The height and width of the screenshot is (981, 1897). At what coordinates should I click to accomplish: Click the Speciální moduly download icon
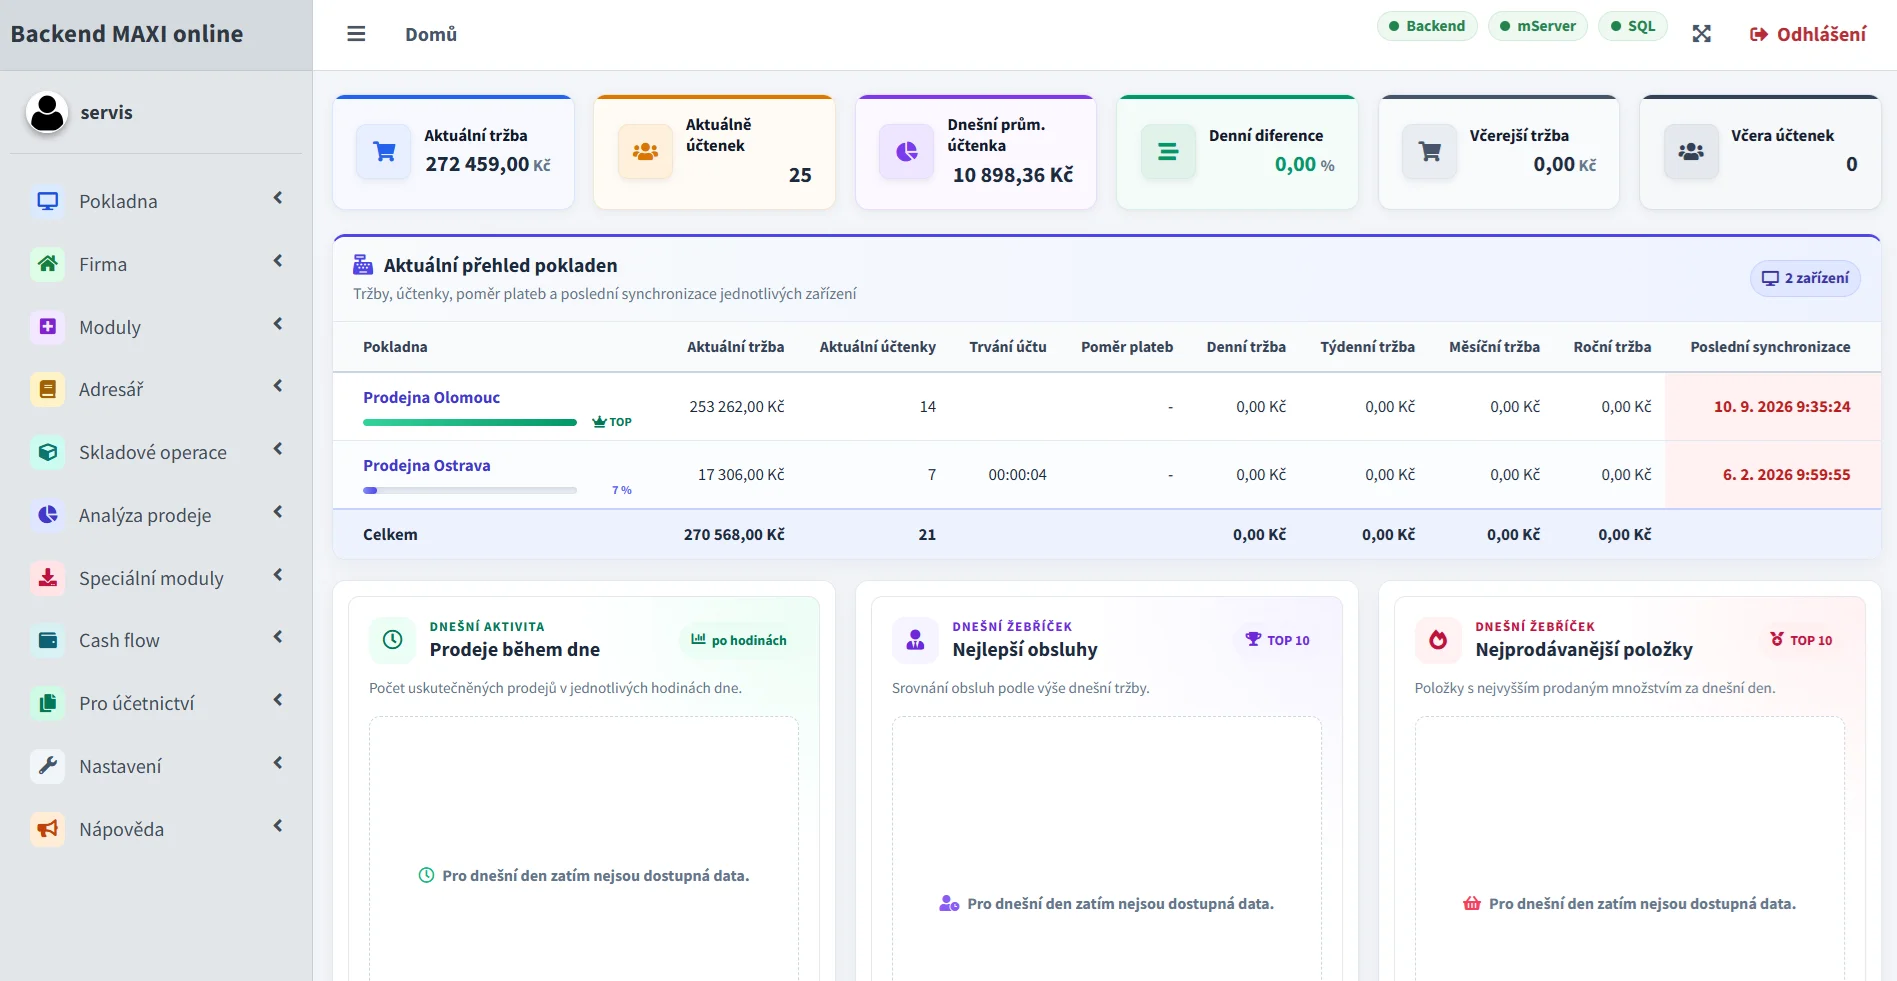pyautogui.click(x=47, y=578)
